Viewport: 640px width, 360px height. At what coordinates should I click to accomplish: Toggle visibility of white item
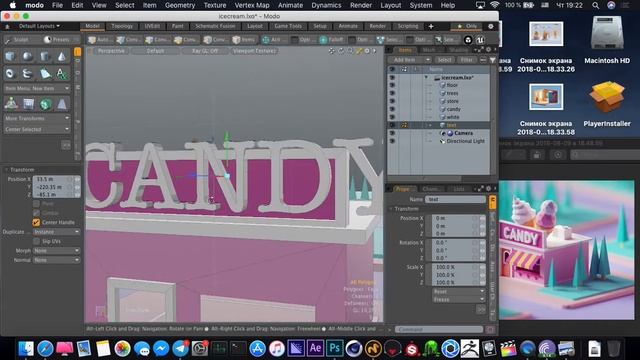tap(392, 117)
